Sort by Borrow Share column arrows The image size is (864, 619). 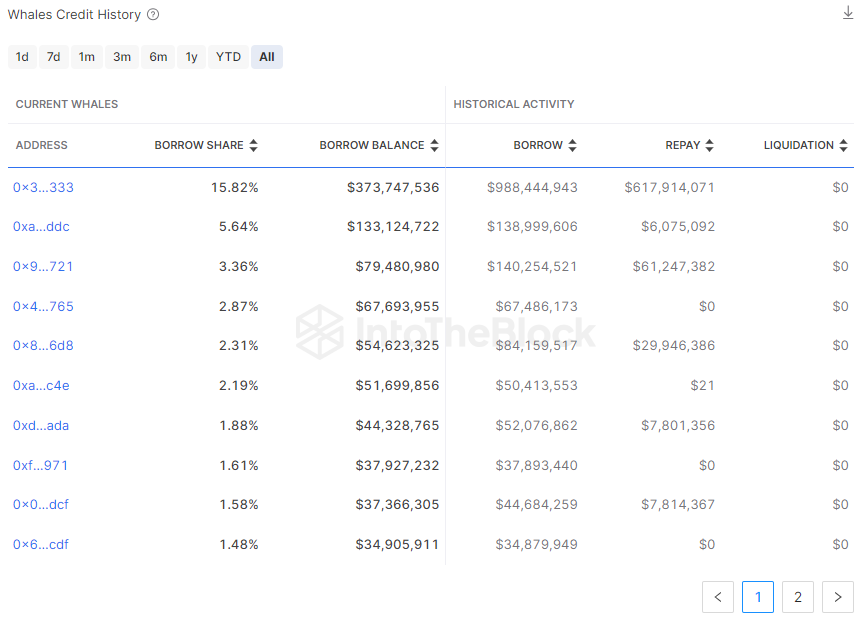coord(254,146)
